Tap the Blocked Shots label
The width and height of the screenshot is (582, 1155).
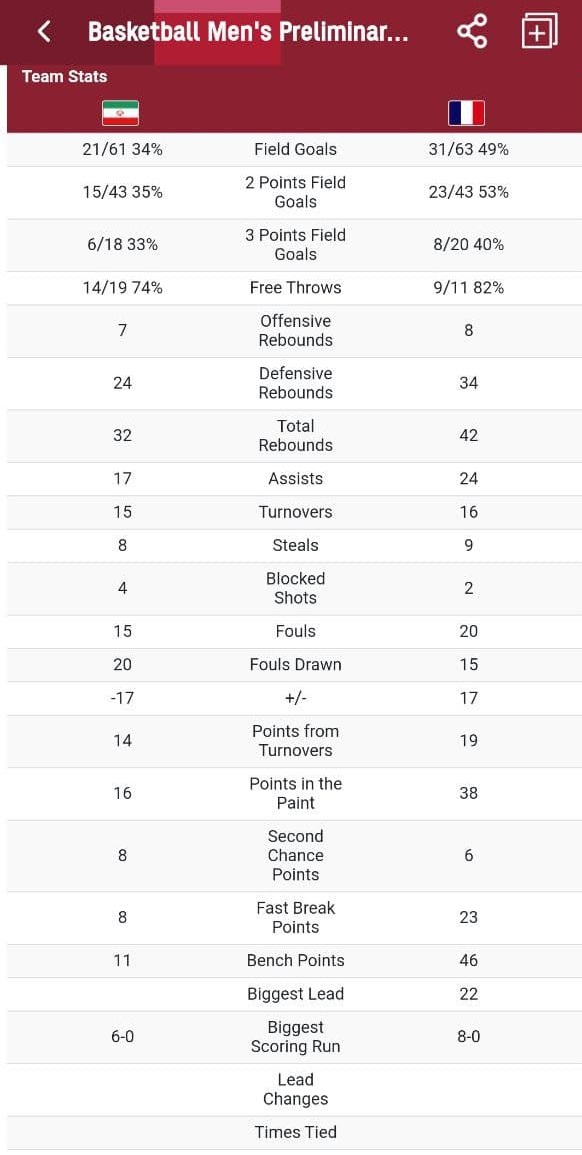[295, 589]
